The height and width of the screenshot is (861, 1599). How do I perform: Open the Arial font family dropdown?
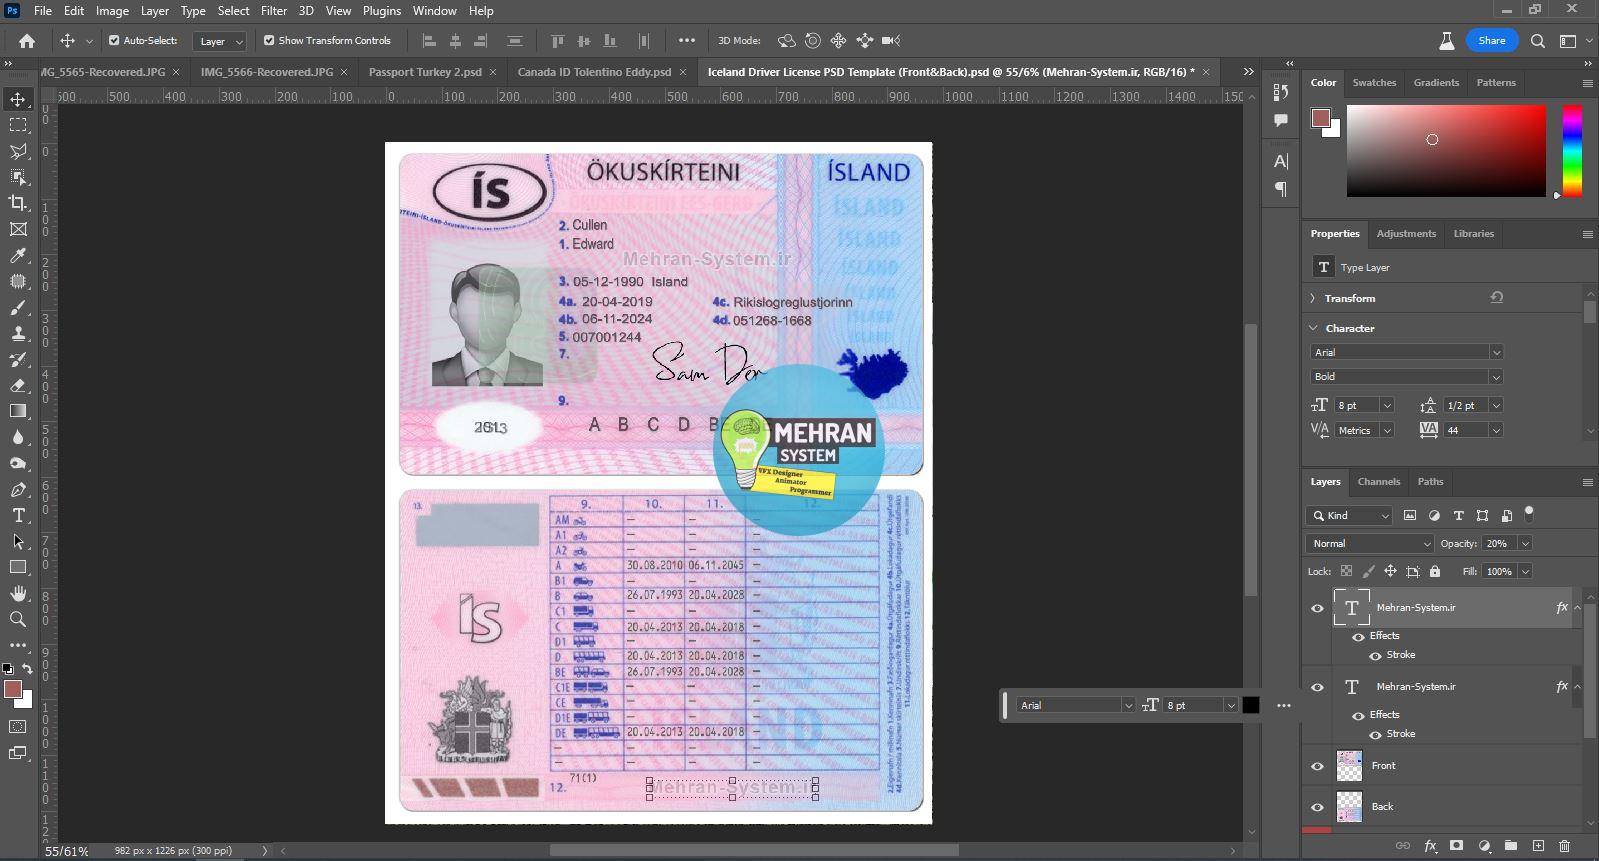tap(1406, 352)
